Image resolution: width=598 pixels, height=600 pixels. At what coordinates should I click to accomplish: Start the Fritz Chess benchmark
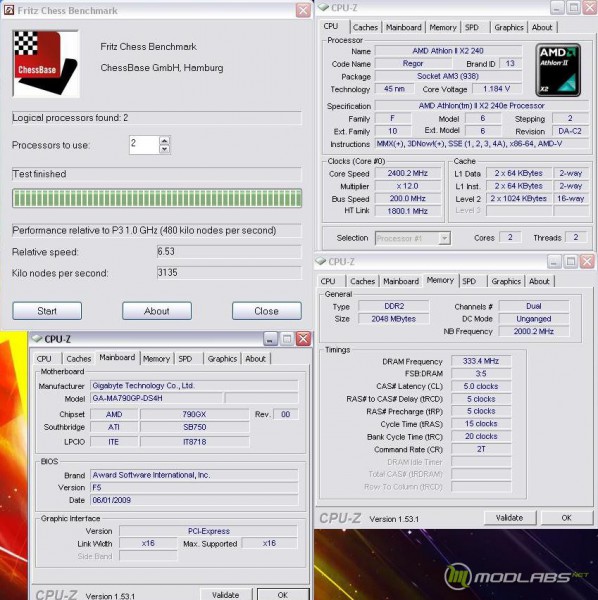[47, 311]
